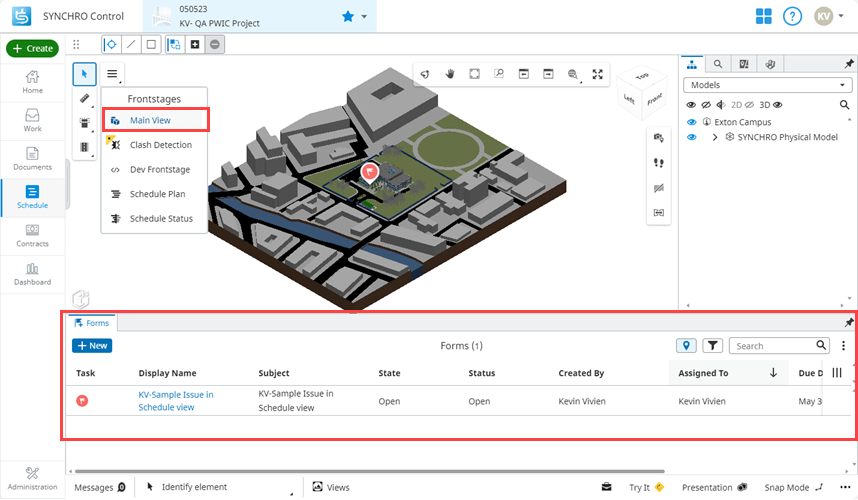Screen dimensions: 858x500
Task: Expand the SYNCHRO Physical Model node
Action: point(715,137)
